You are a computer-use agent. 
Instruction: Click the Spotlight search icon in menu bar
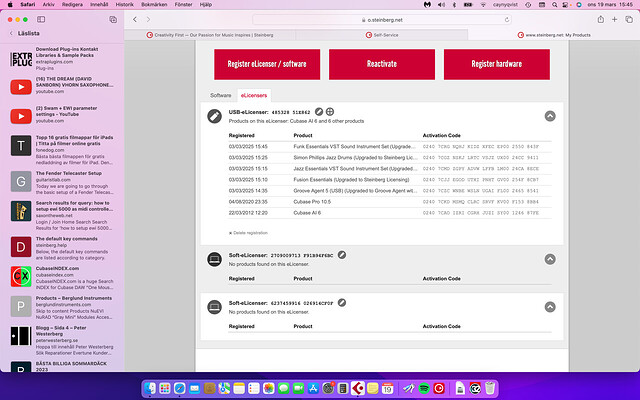click(x=554, y=4)
